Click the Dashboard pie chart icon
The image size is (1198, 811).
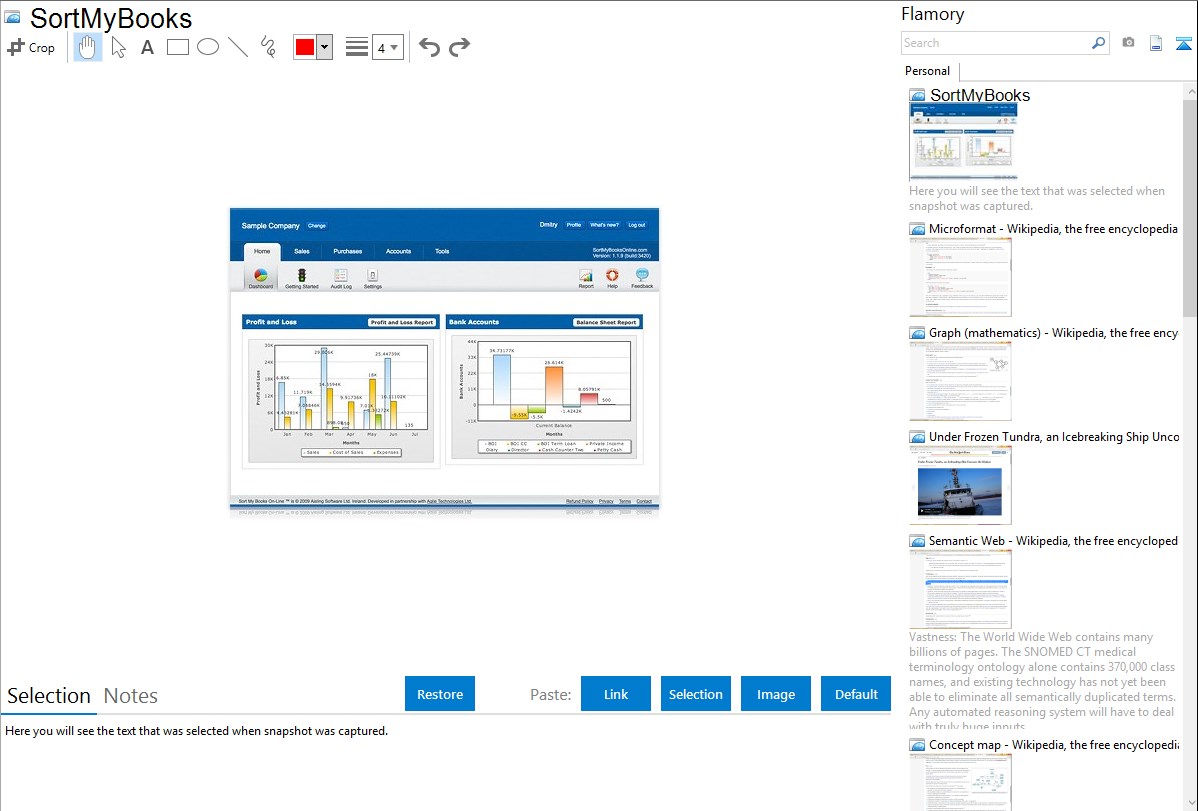(261, 277)
